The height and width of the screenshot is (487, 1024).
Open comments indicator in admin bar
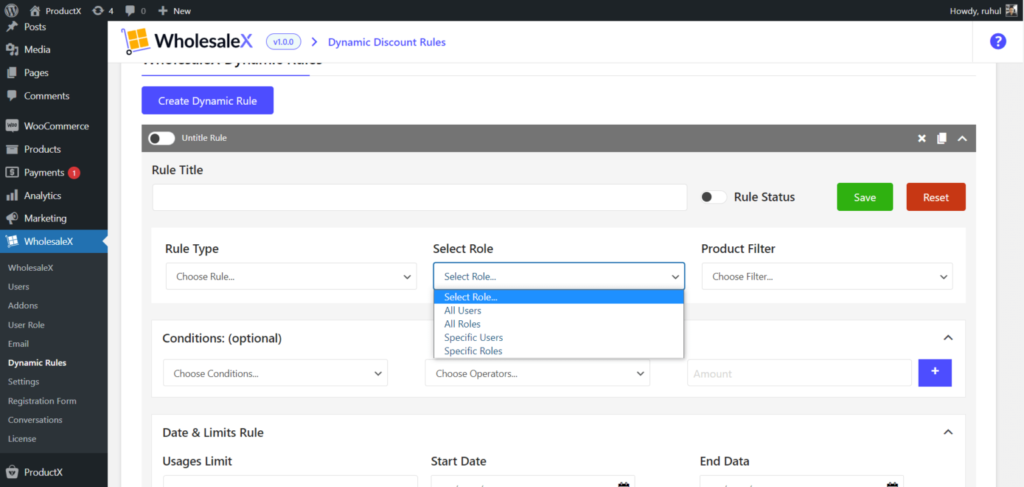click(x=135, y=11)
